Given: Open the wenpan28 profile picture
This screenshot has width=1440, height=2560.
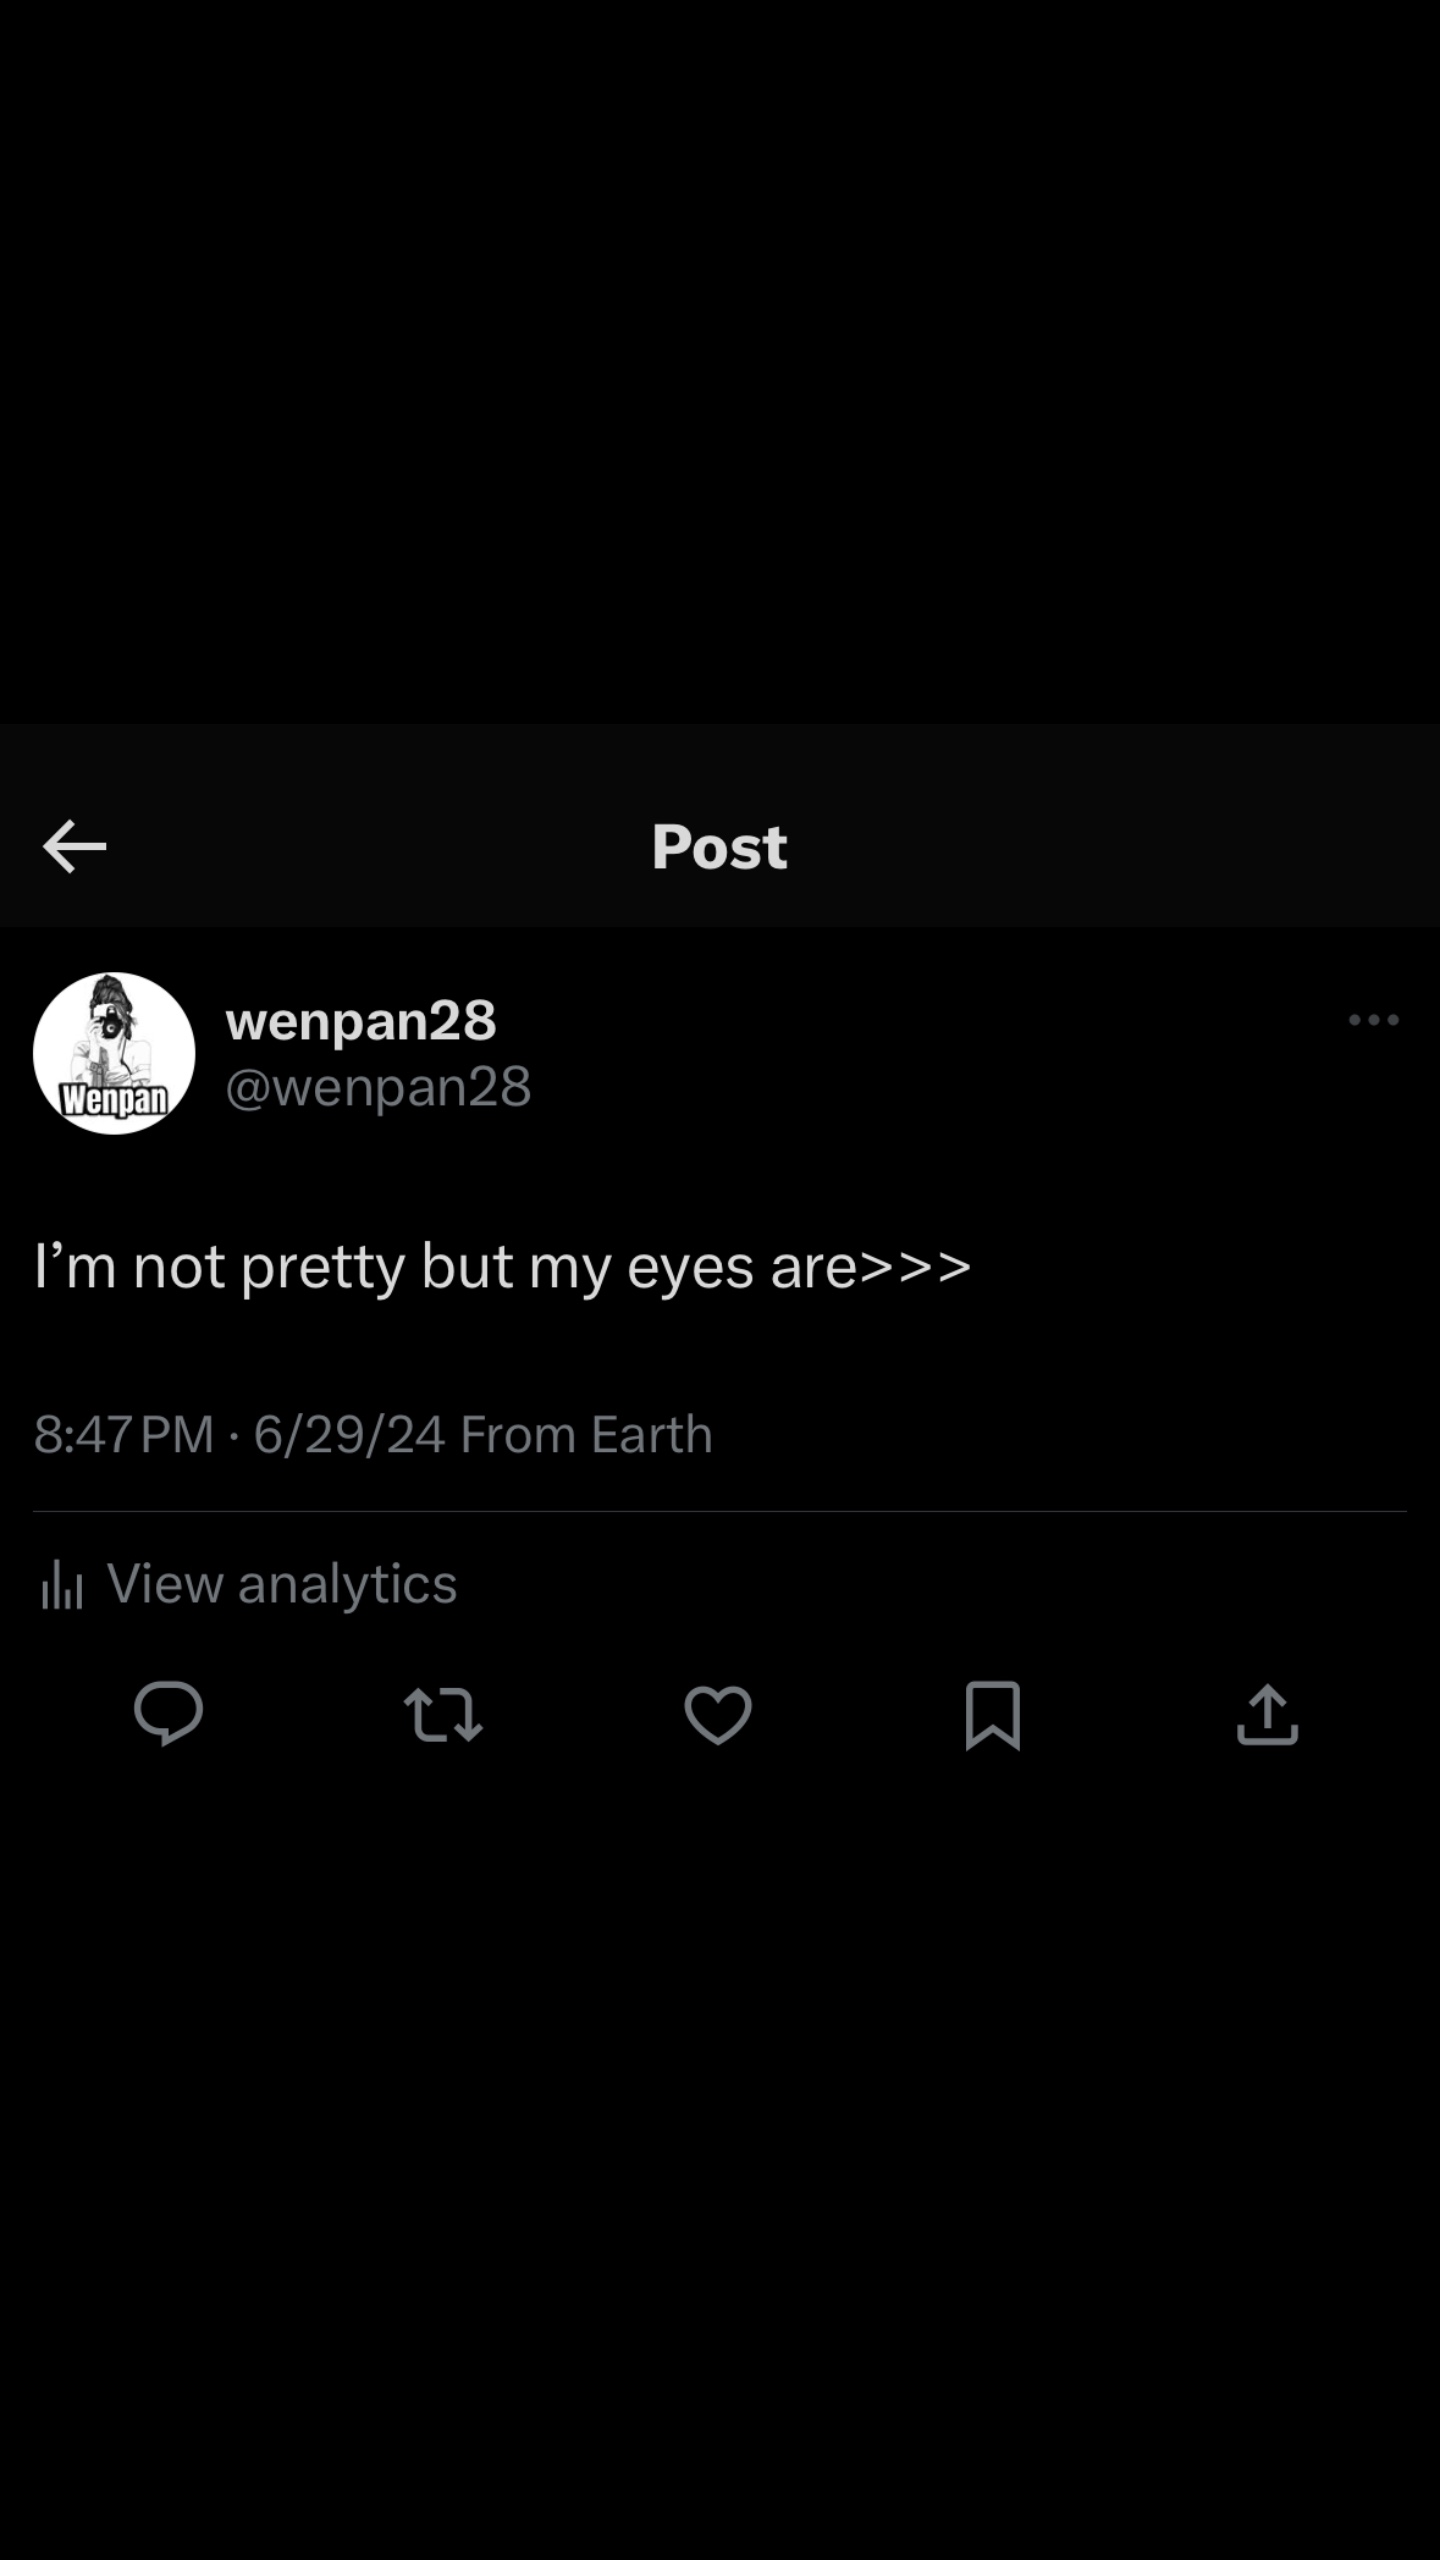Looking at the screenshot, I should pyautogui.click(x=114, y=1053).
